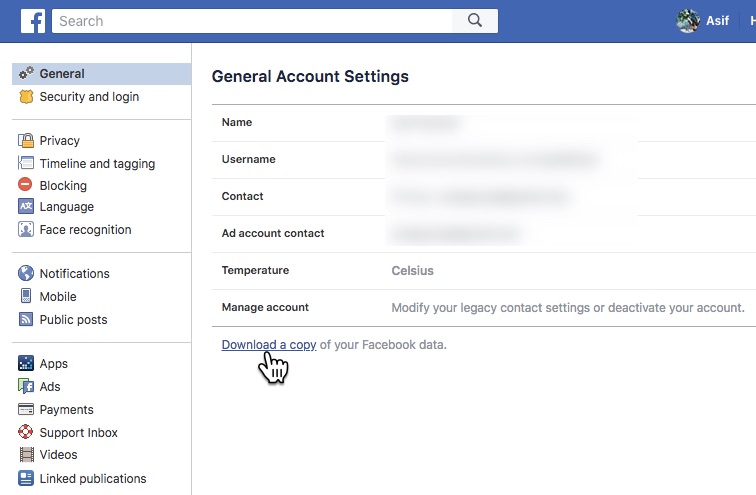Edit the Contact row
Screen dimensions: 756x495
484,197
